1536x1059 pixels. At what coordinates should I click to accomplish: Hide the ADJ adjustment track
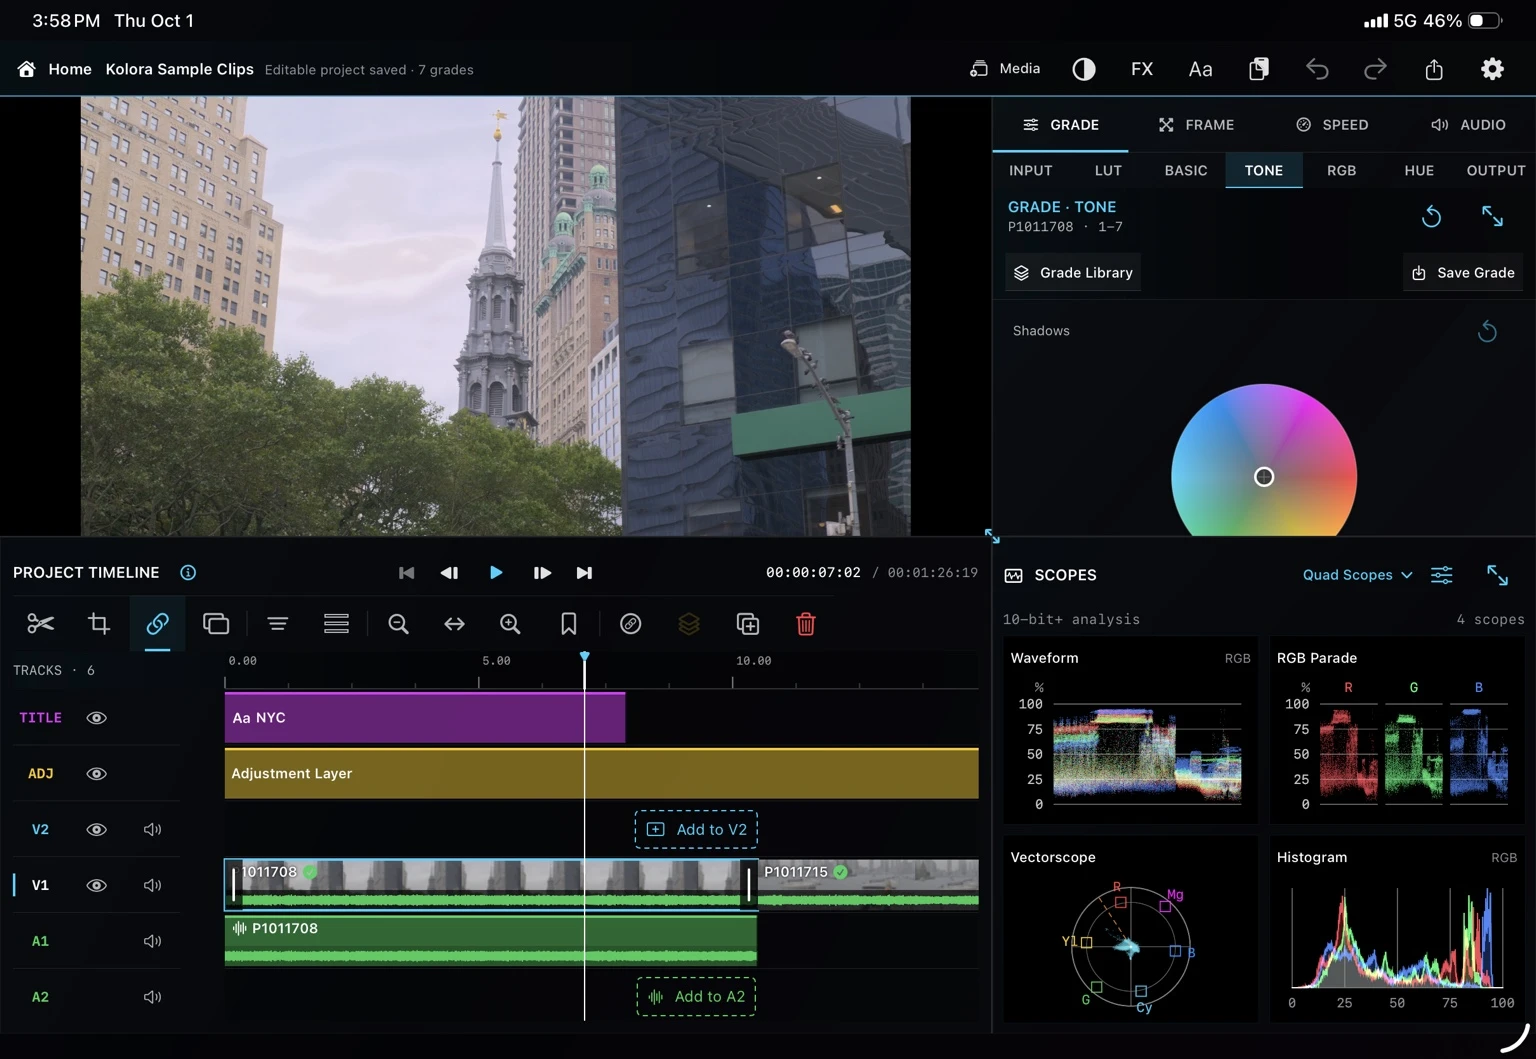pyautogui.click(x=97, y=774)
